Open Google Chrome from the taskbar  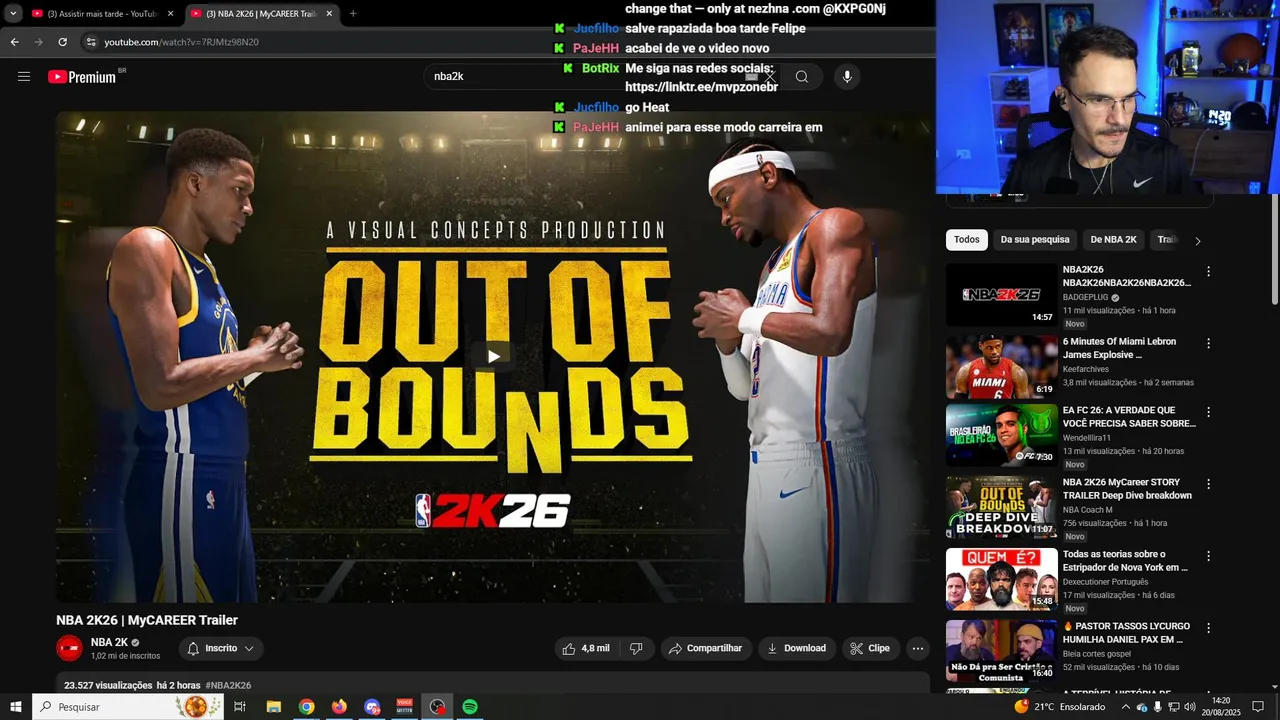pyautogui.click(x=306, y=707)
